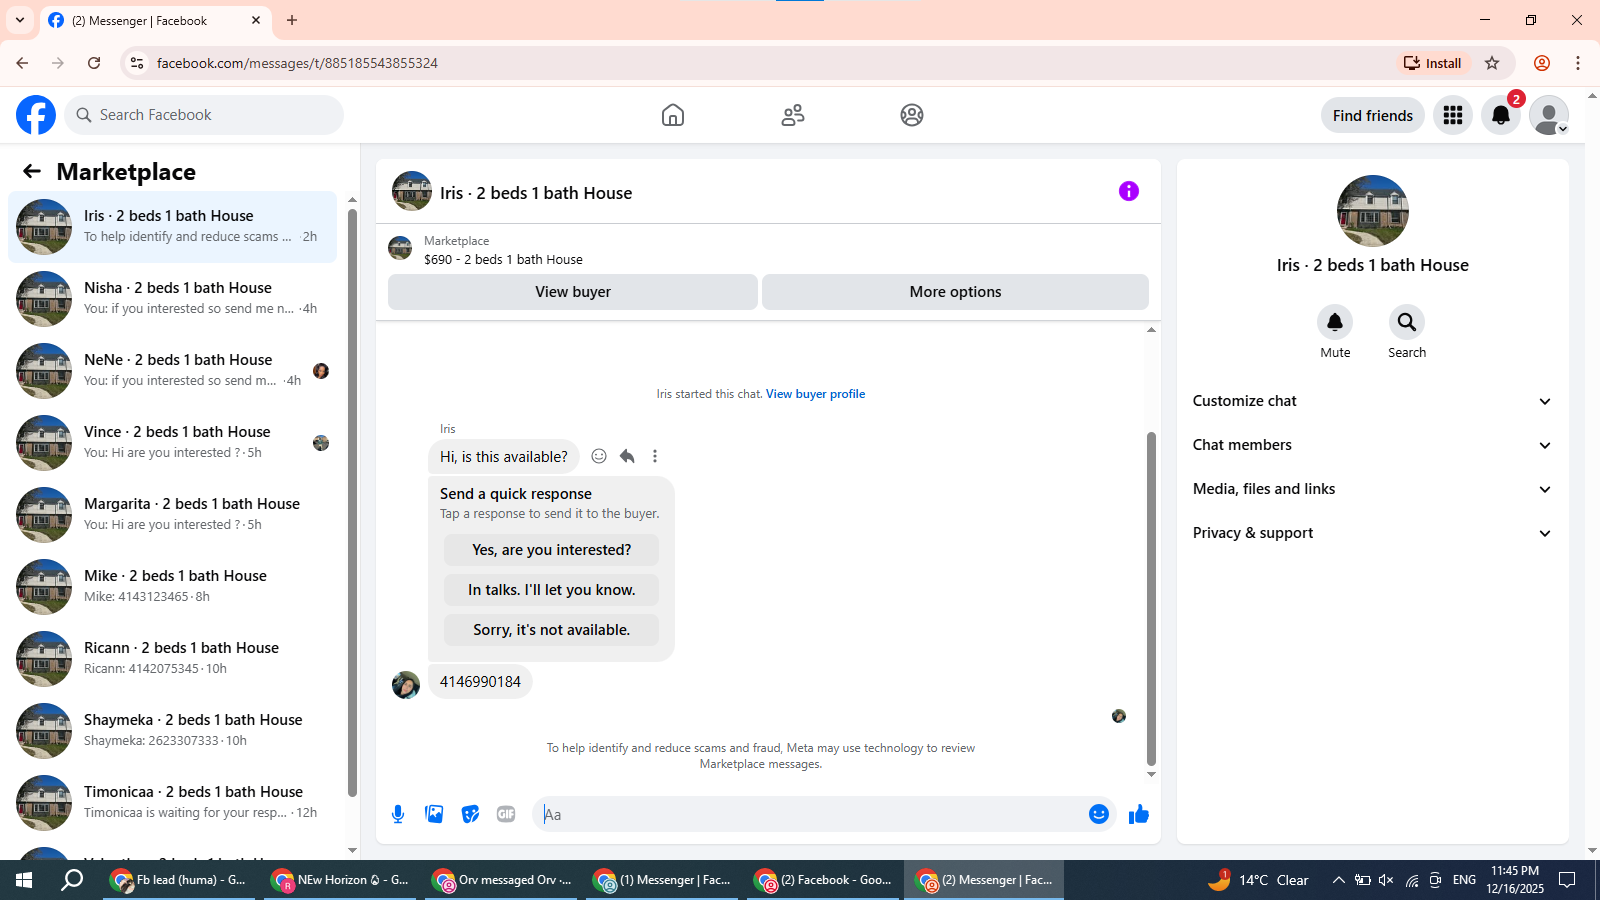Reload the browser page
The height and width of the screenshot is (900, 1600).
(94, 63)
